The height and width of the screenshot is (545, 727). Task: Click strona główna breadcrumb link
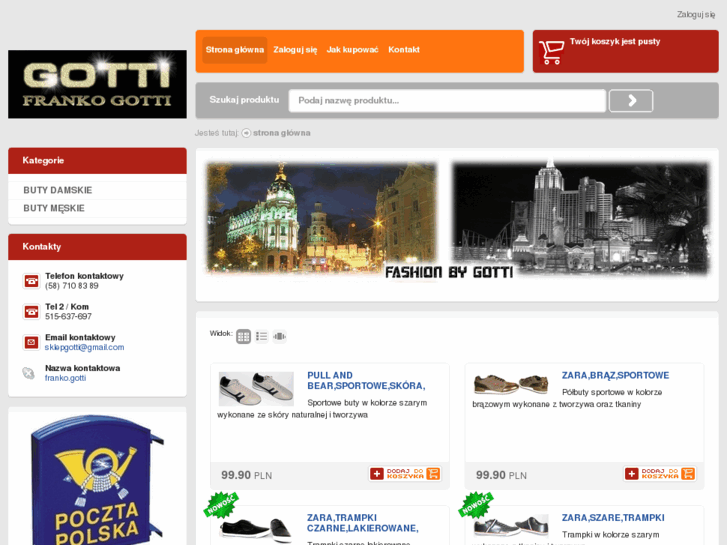coord(281,133)
